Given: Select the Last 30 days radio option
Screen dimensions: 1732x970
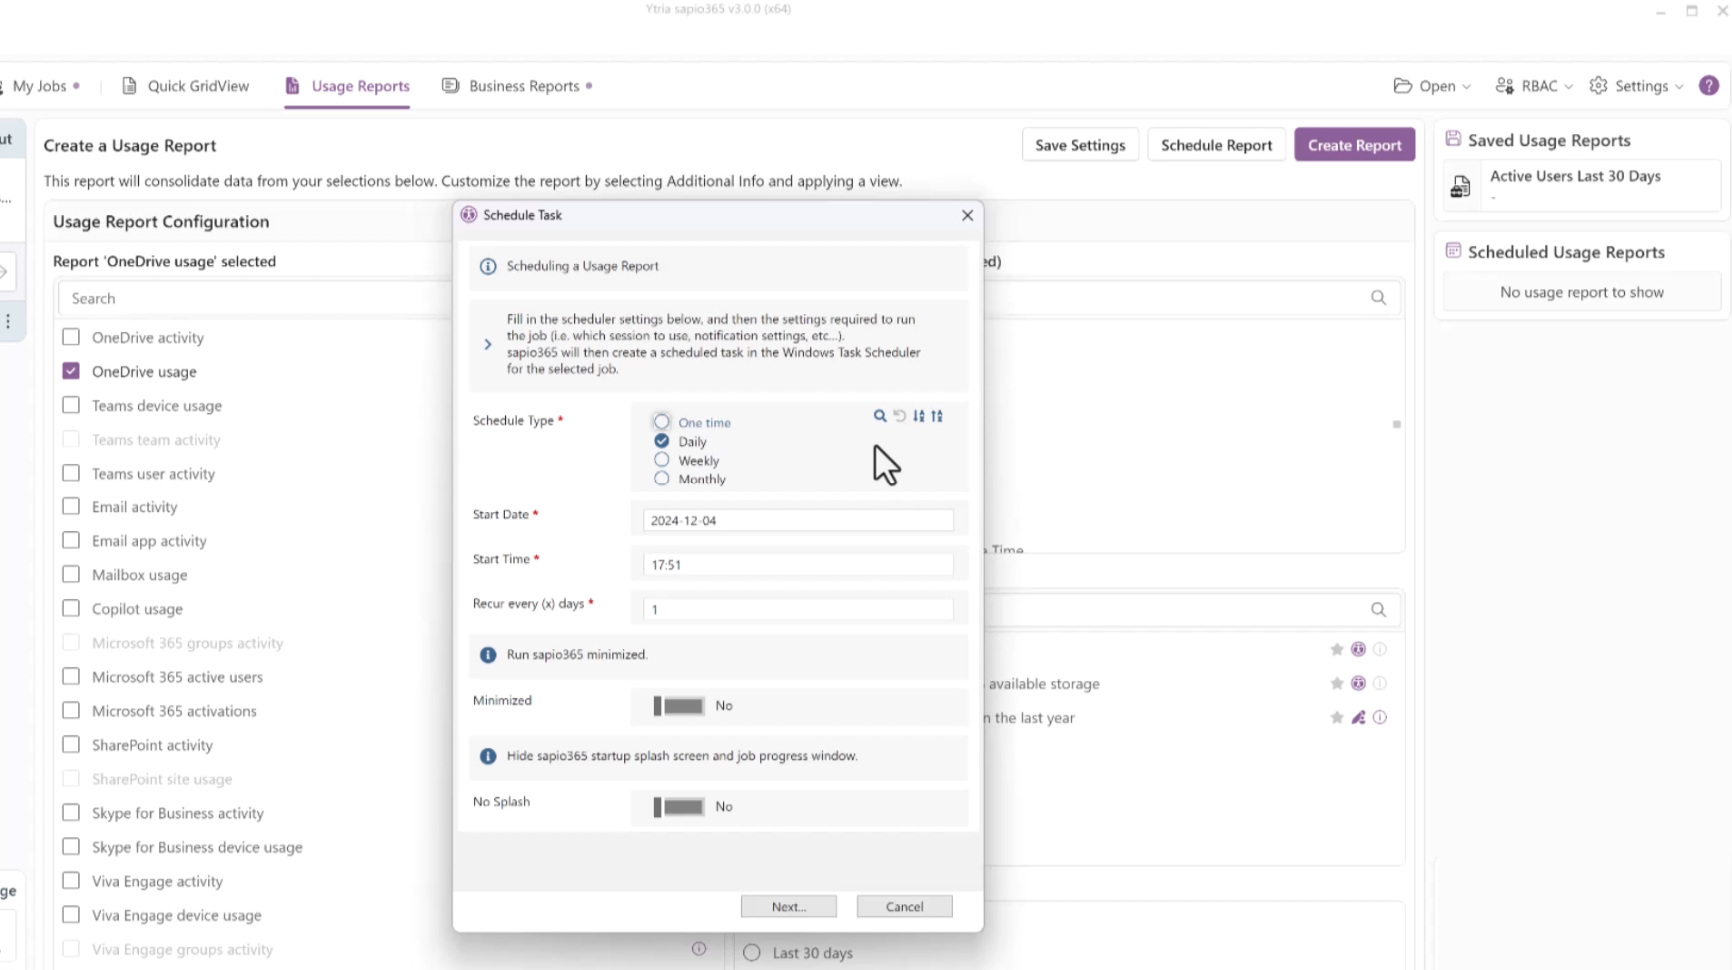Looking at the screenshot, I should 752,953.
